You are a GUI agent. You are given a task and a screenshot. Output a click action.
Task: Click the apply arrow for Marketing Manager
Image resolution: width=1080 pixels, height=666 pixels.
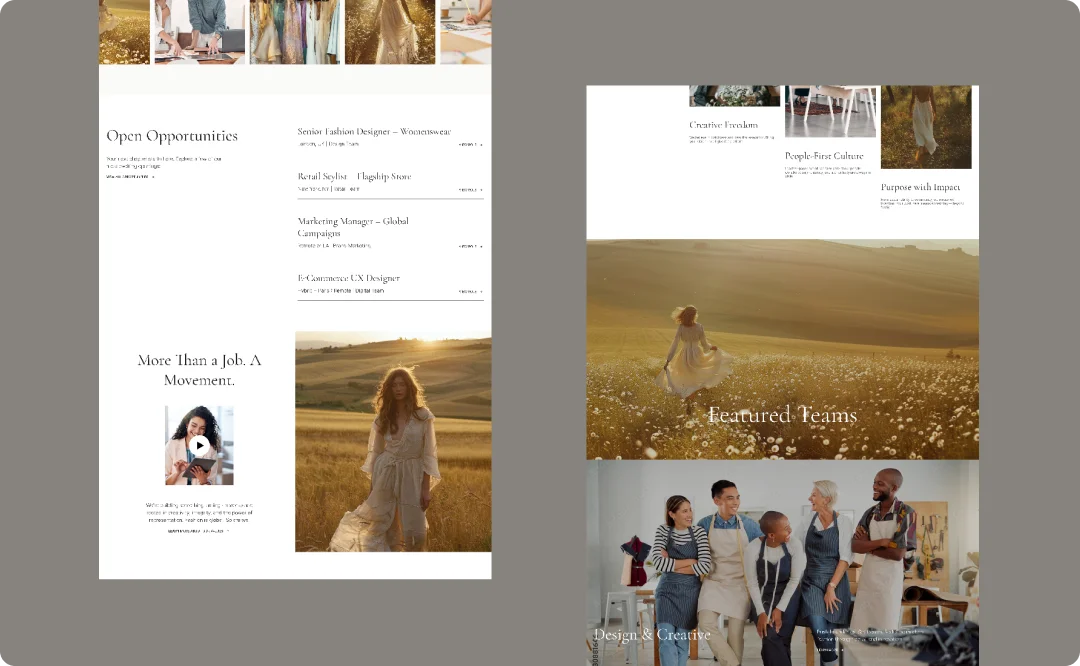pyautogui.click(x=470, y=246)
